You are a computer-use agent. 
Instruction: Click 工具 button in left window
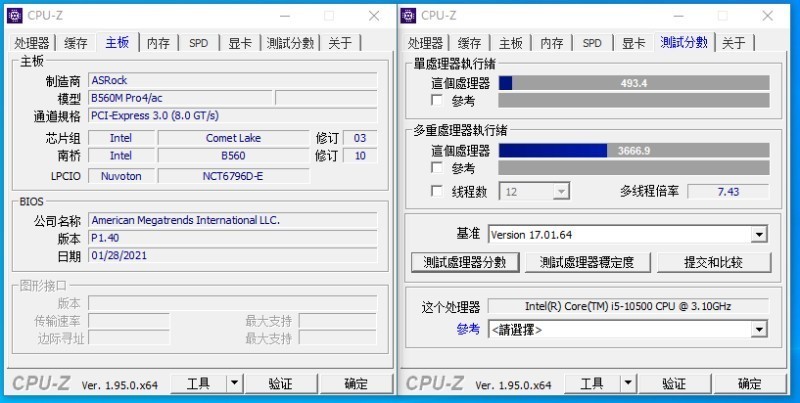(x=198, y=383)
